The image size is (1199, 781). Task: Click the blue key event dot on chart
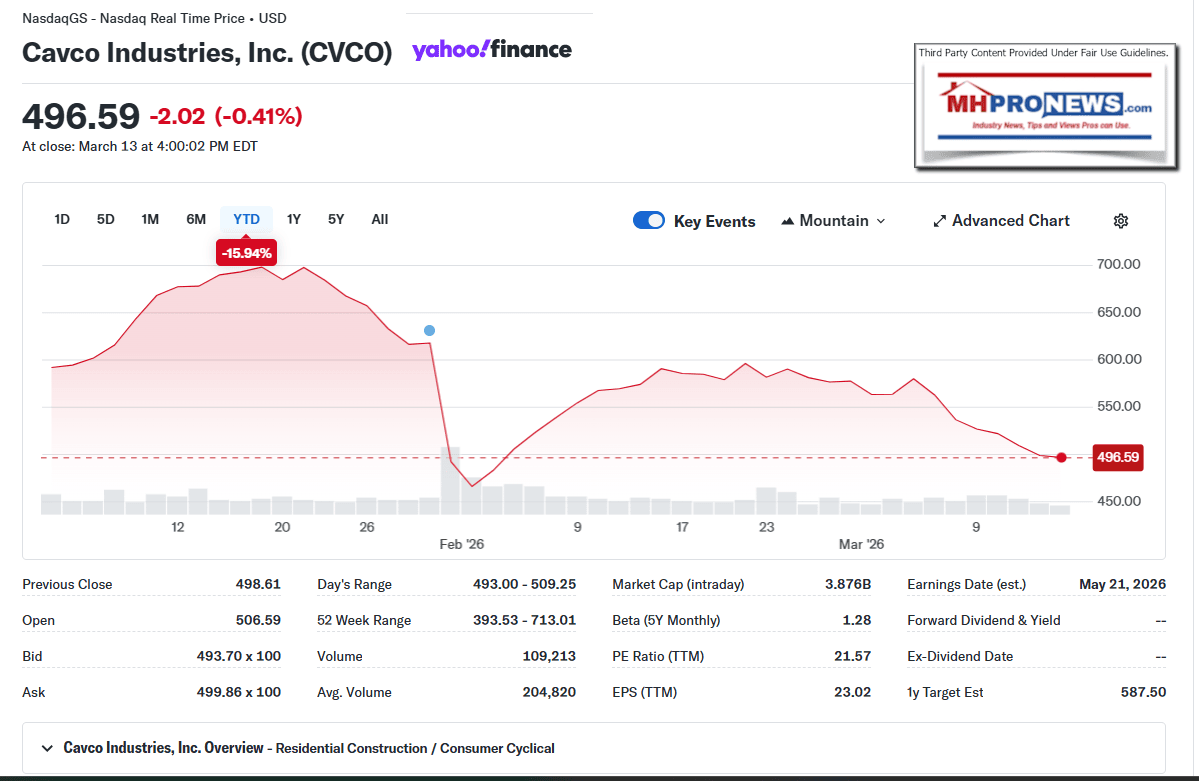pyautogui.click(x=429, y=330)
